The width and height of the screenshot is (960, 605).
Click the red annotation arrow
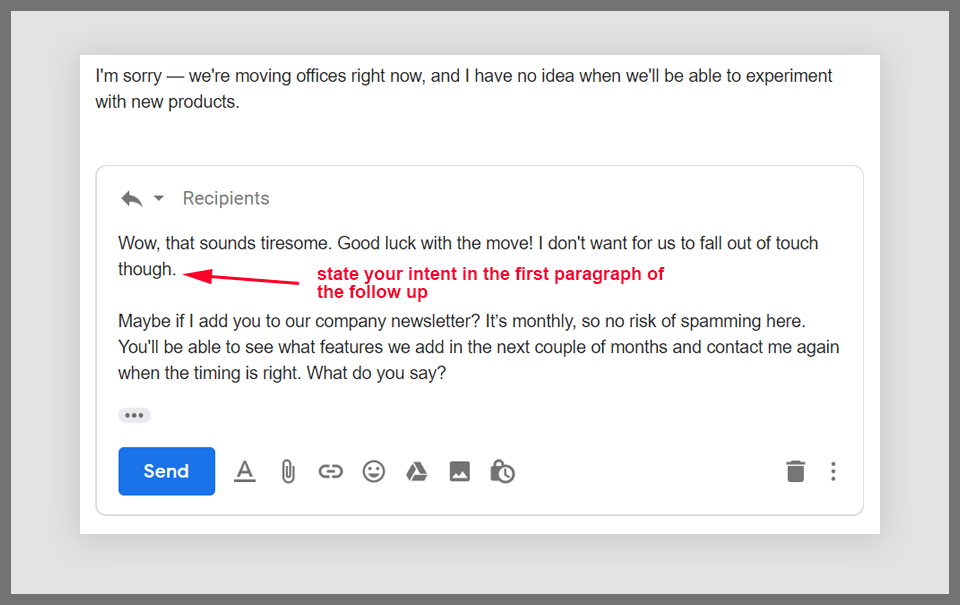(242, 277)
